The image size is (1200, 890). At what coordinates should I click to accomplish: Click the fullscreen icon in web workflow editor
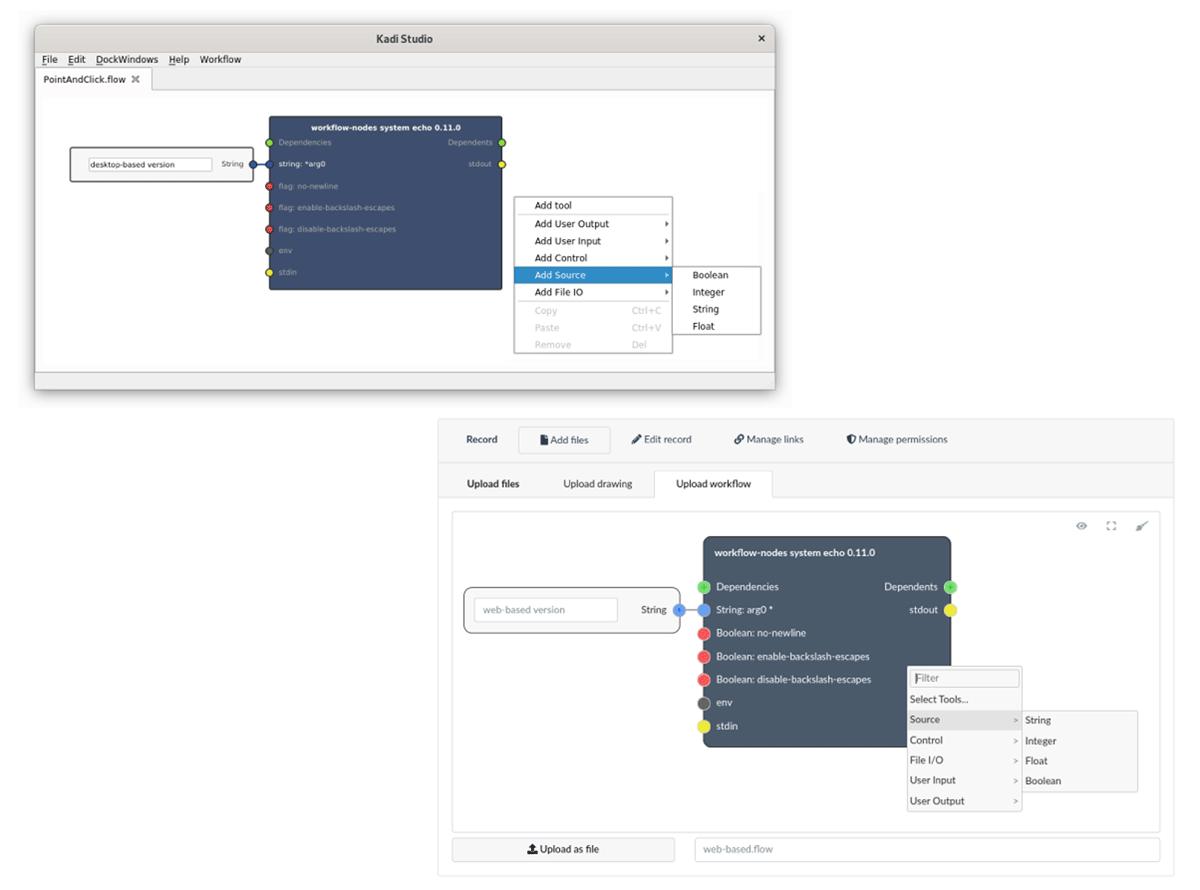1111,526
